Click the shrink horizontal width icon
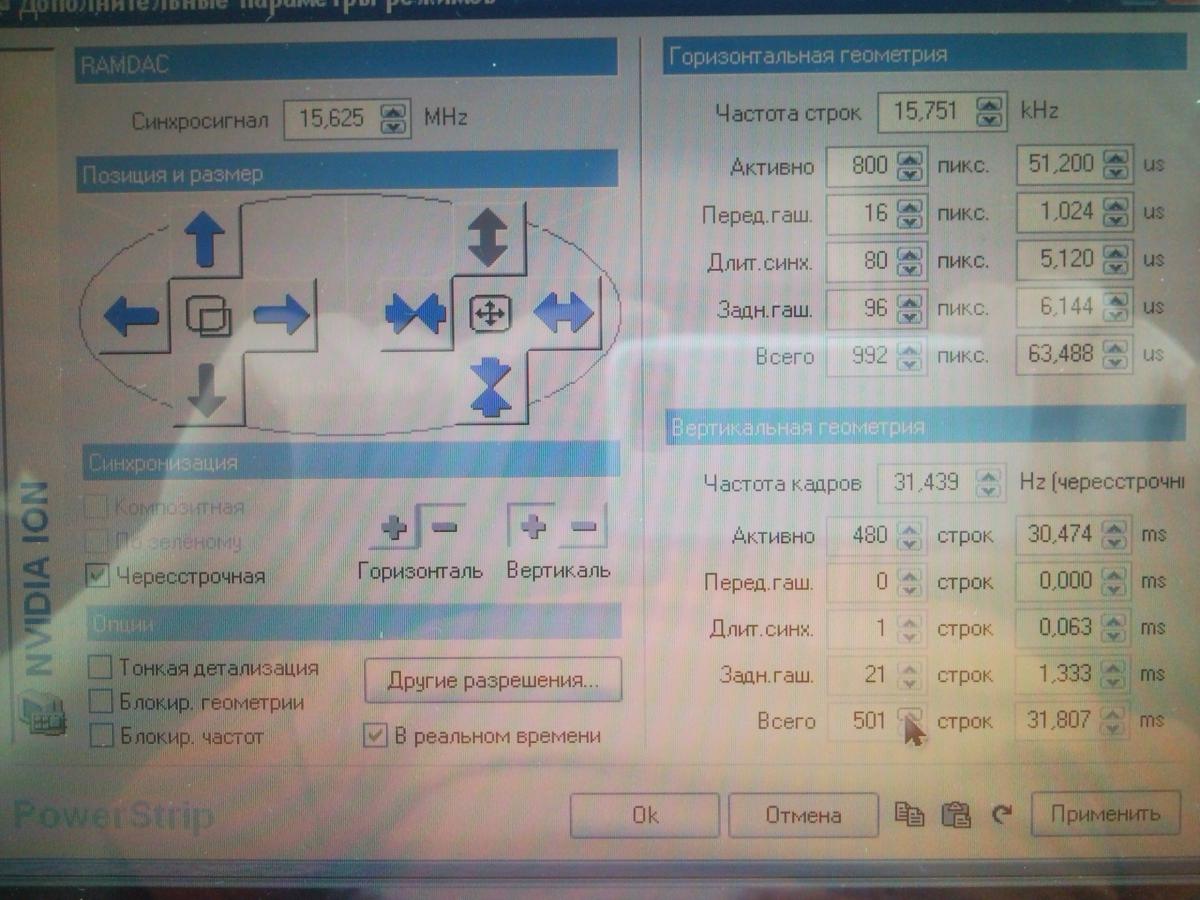 [415, 315]
